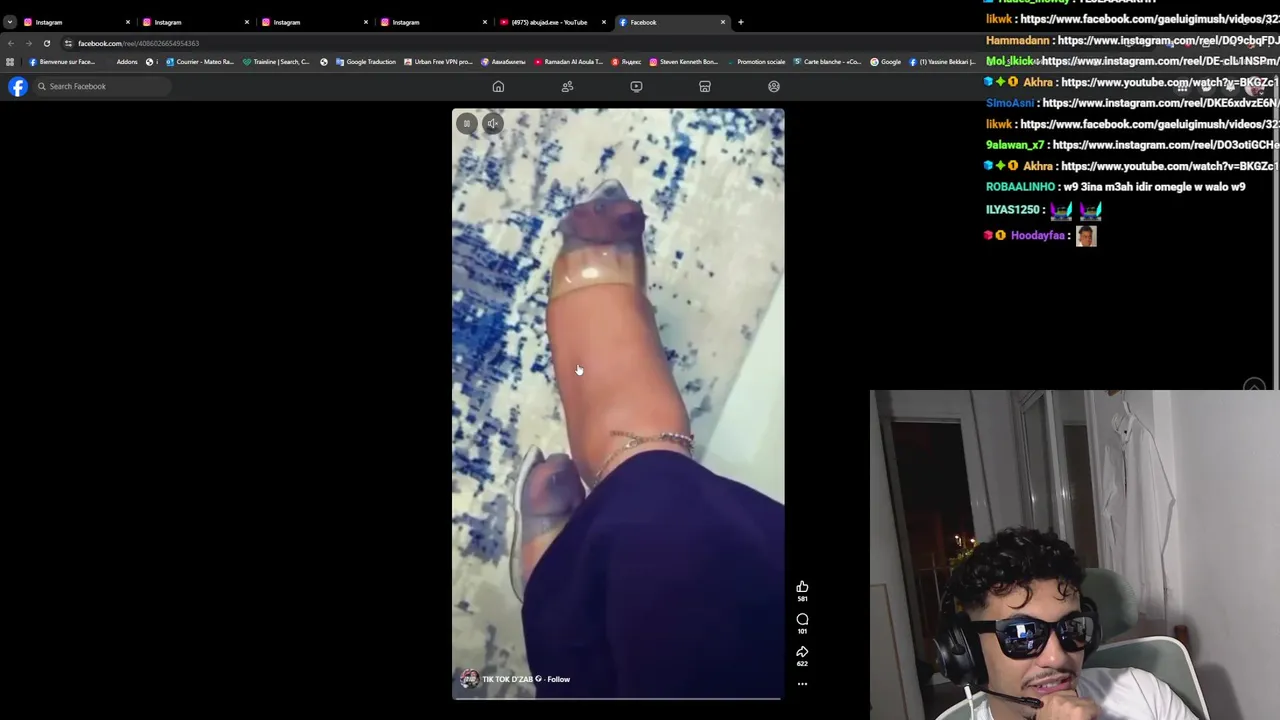The image size is (1280, 720).
Task: Open the Carte blanche bookmark
Action: click(x=827, y=62)
